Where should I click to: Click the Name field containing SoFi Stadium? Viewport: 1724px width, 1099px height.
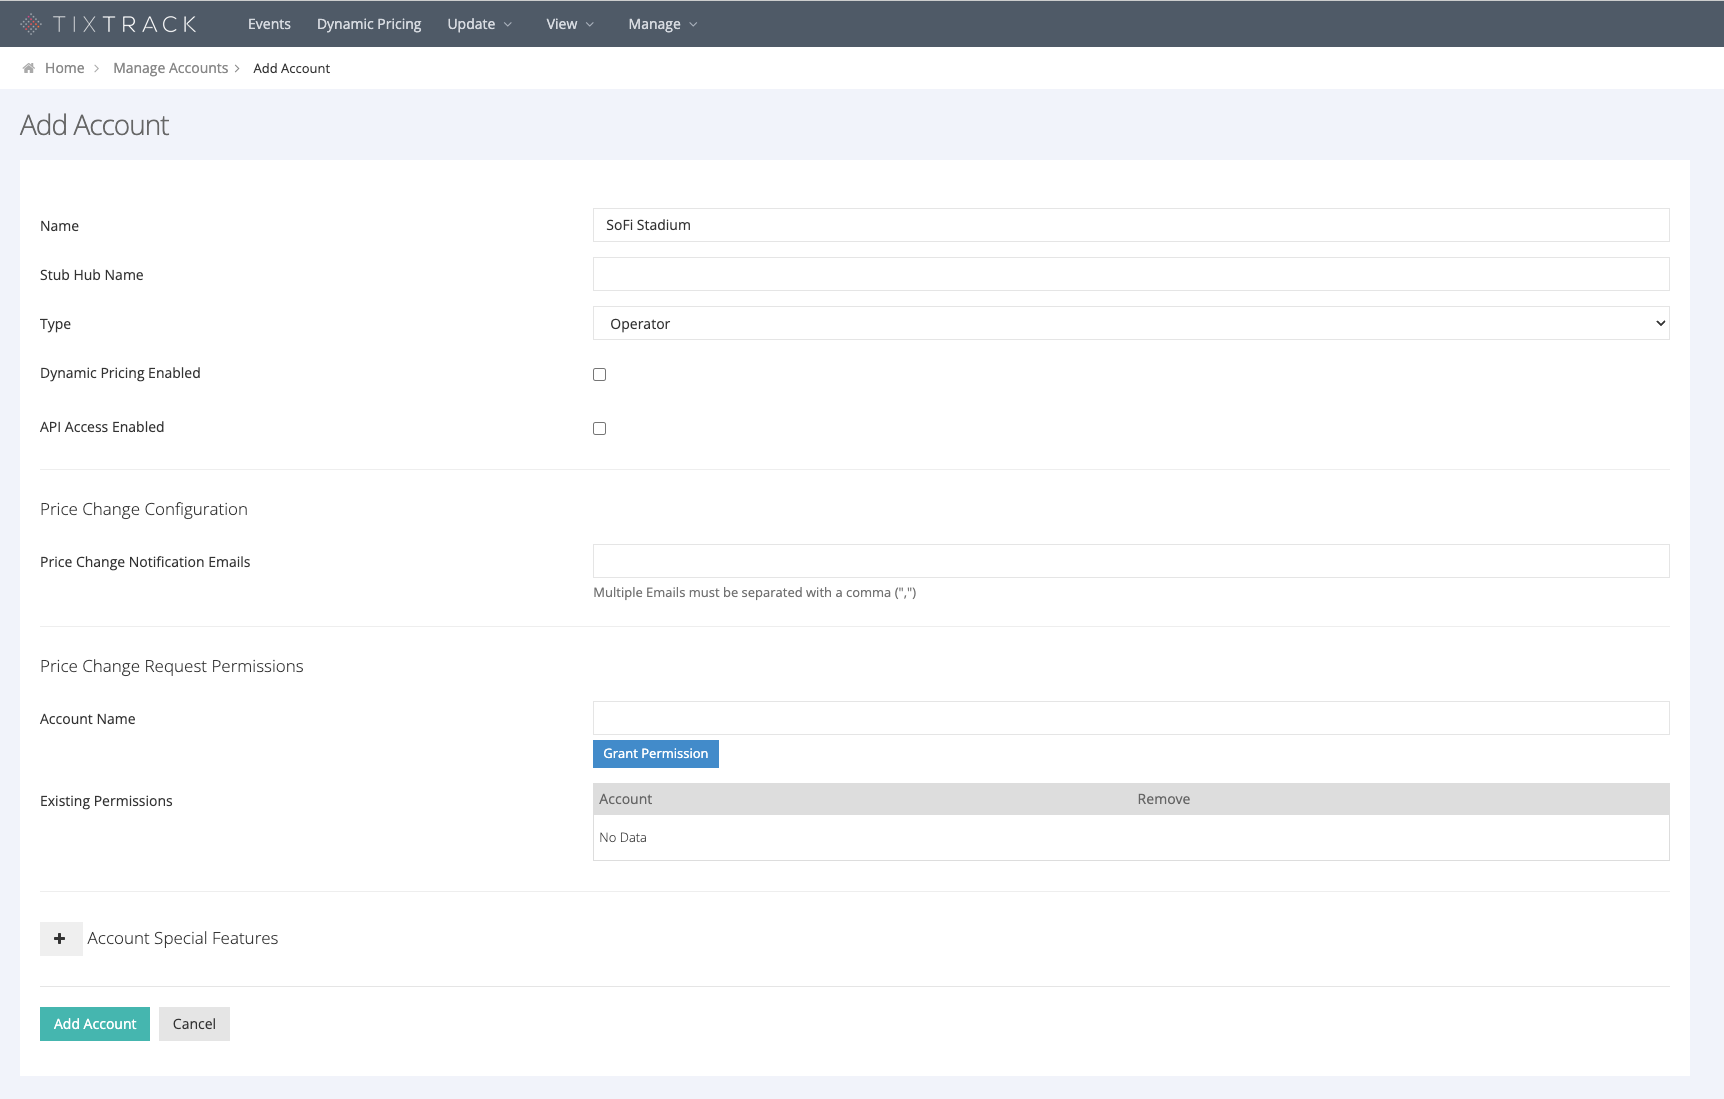[1131, 225]
